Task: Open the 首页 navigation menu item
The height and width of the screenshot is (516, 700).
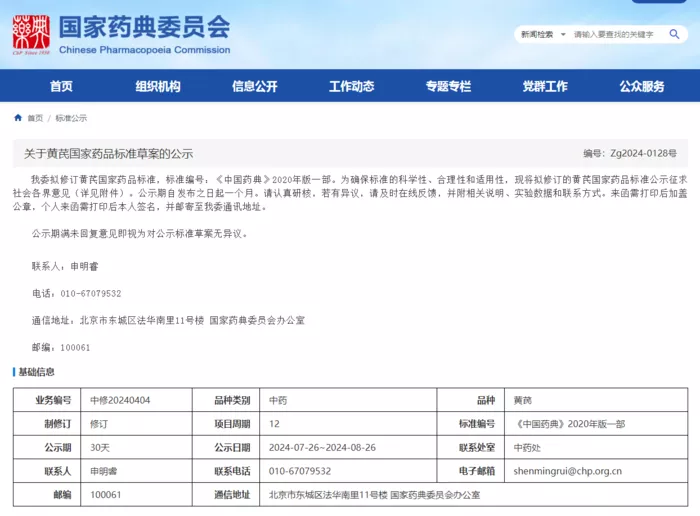Action: tap(61, 86)
